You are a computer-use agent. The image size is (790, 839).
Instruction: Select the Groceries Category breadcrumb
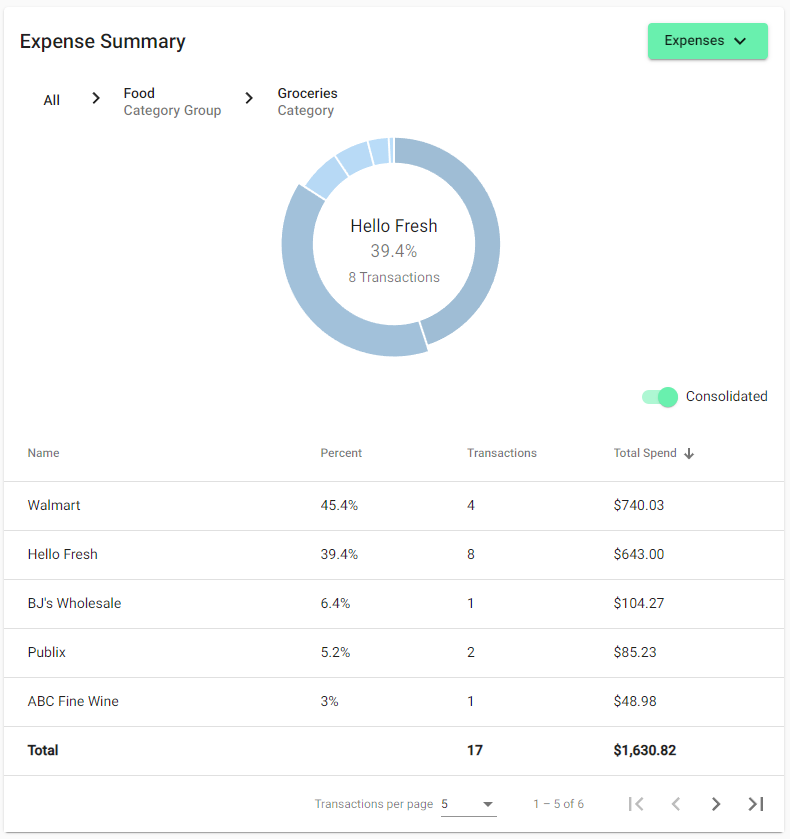(307, 100)
